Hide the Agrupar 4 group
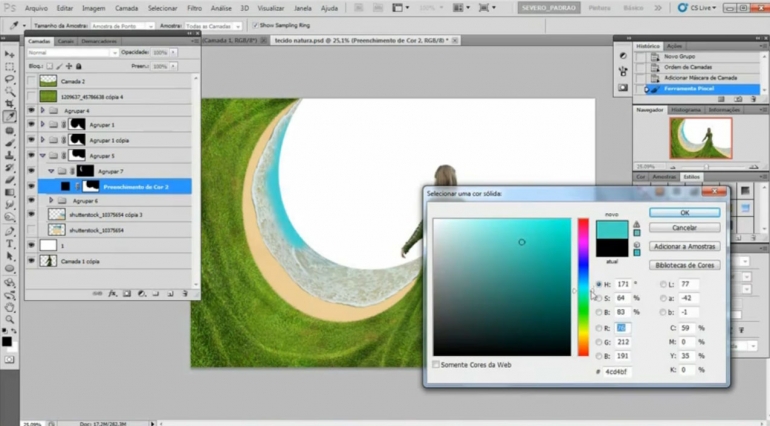Viewport: 770px width, 426px height. 31,111
